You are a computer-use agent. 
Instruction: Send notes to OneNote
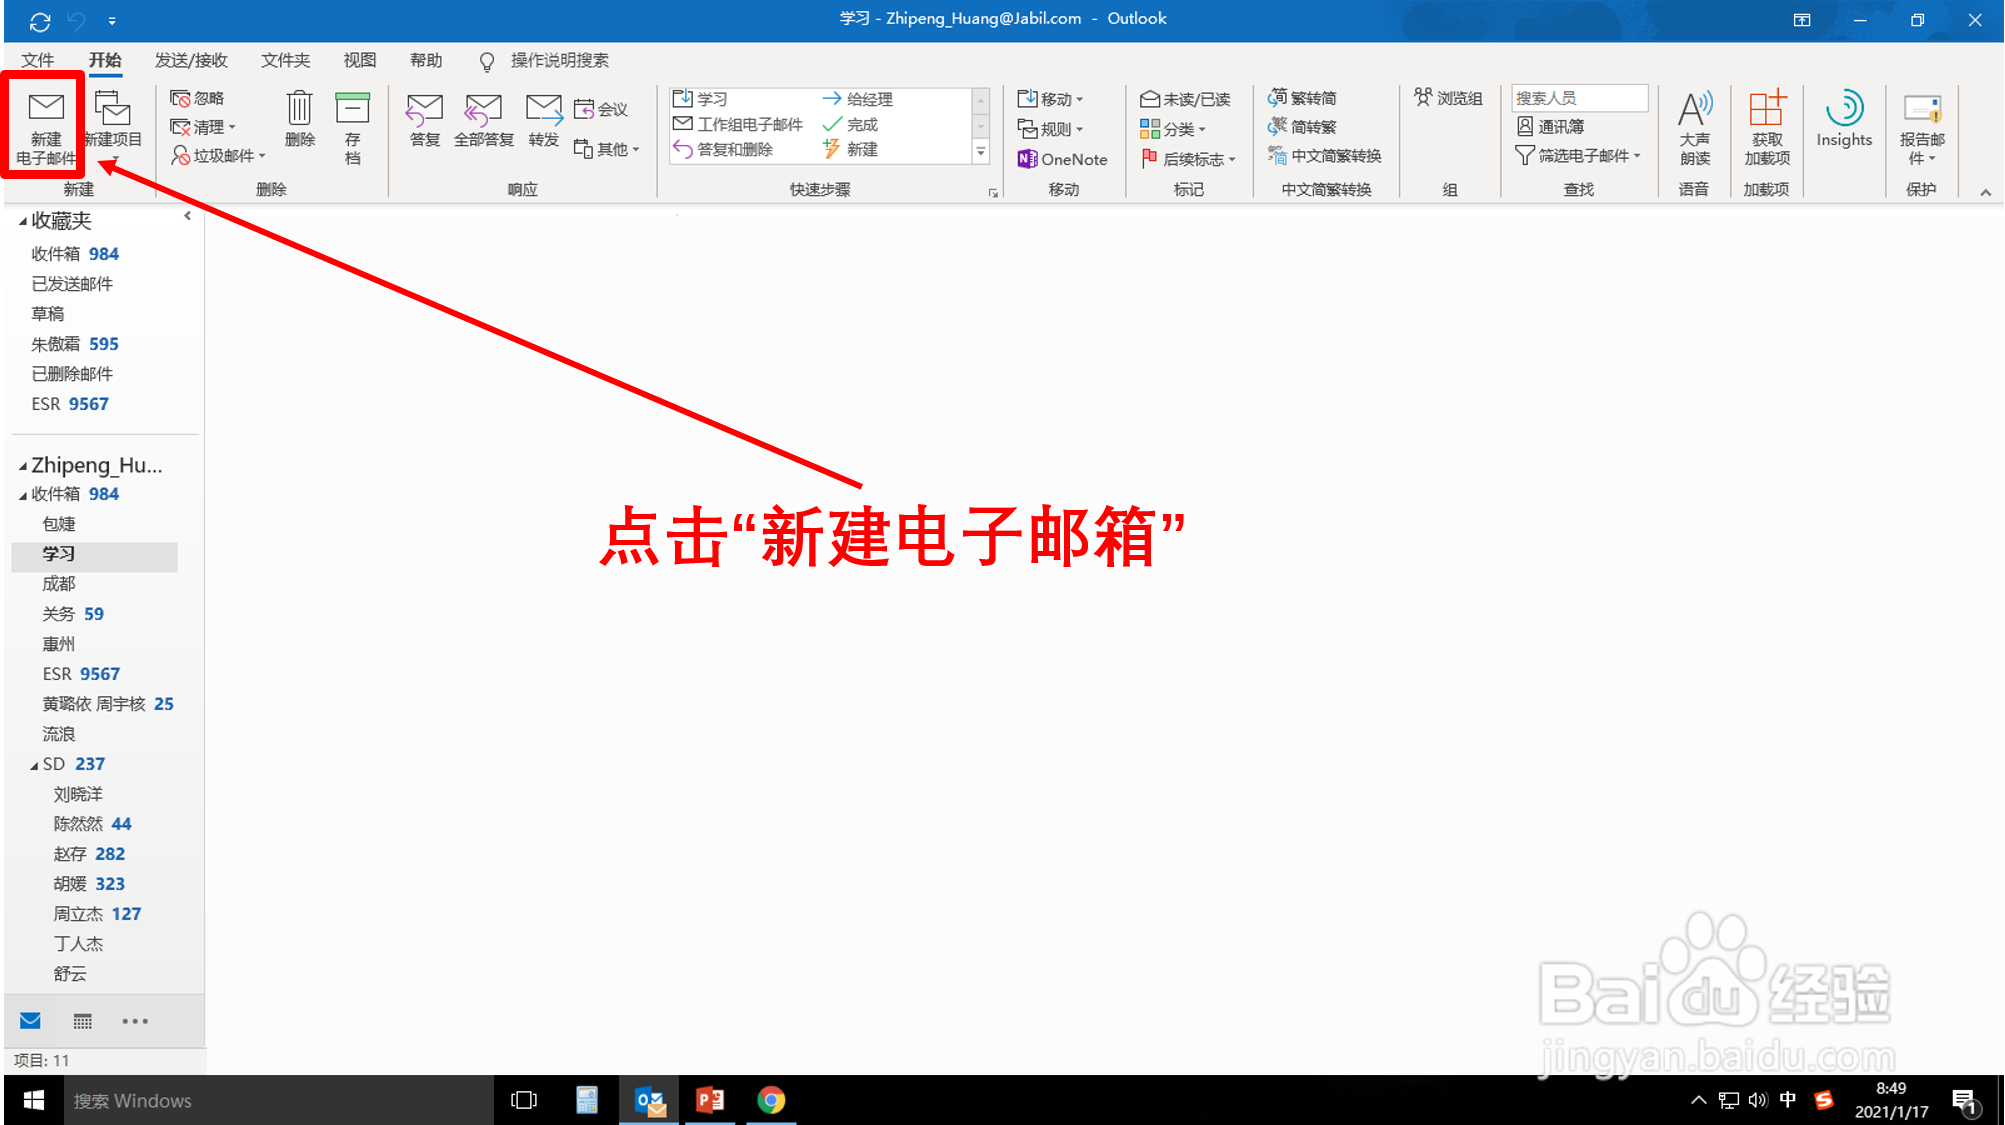[x=1064, y=158]
